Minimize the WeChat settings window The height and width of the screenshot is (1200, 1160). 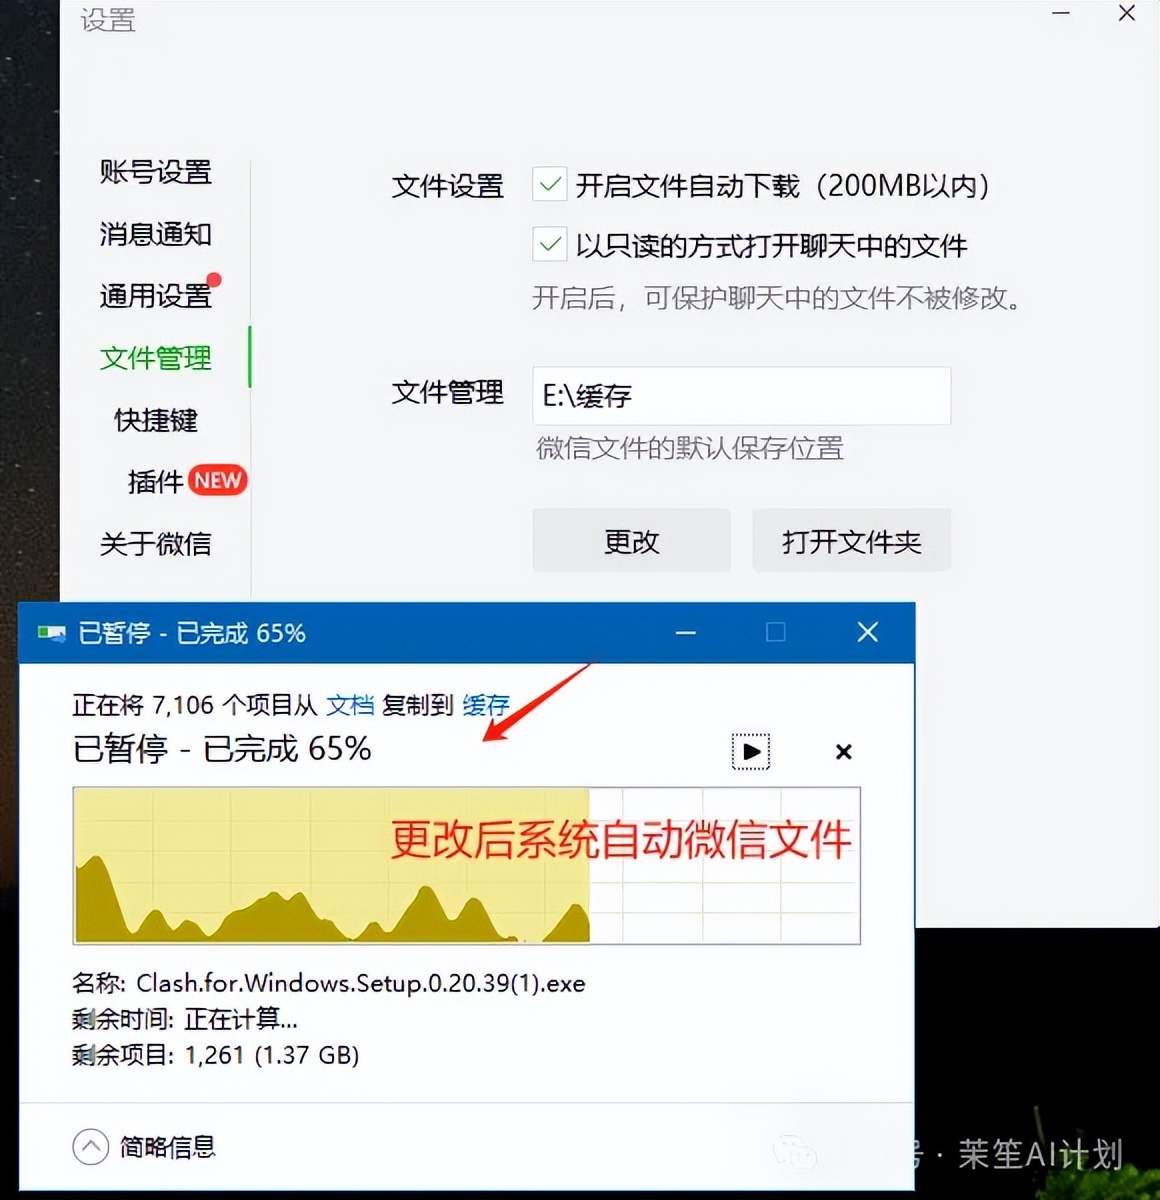coord(1061,13)
